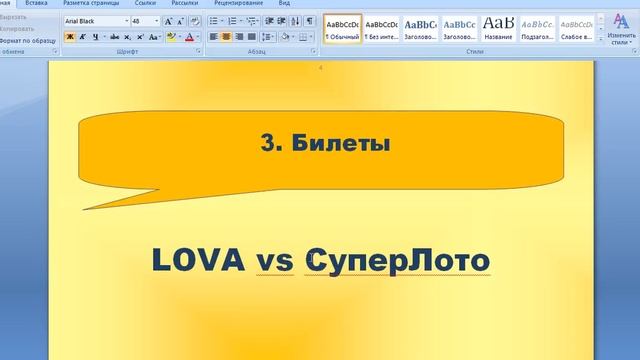This screenshot has width=640, height=360.
Task: Align text left
Action: 213,37
